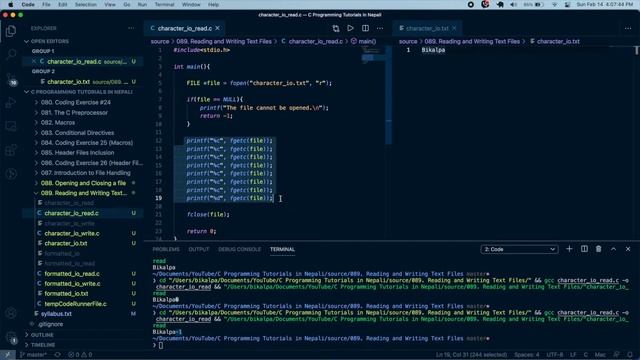Open the Selection menu in menu bar
This screenshot has height=360, width=640.
pos(86,4)
